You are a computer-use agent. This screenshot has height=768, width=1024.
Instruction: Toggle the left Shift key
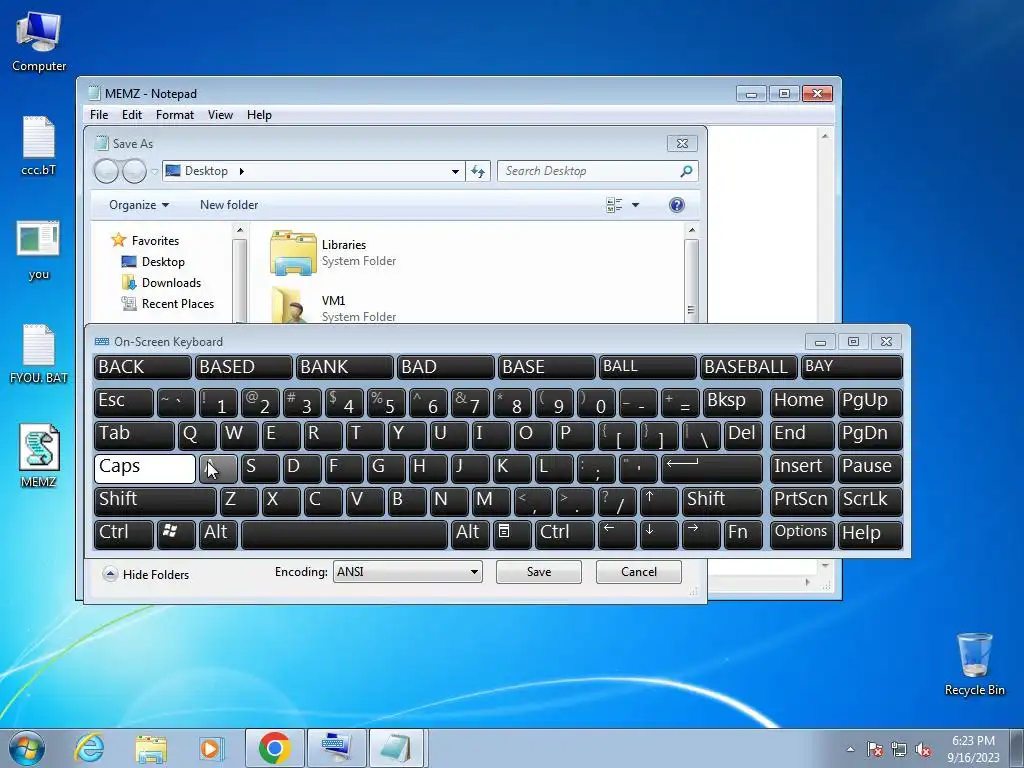click(x=155, y=501)
